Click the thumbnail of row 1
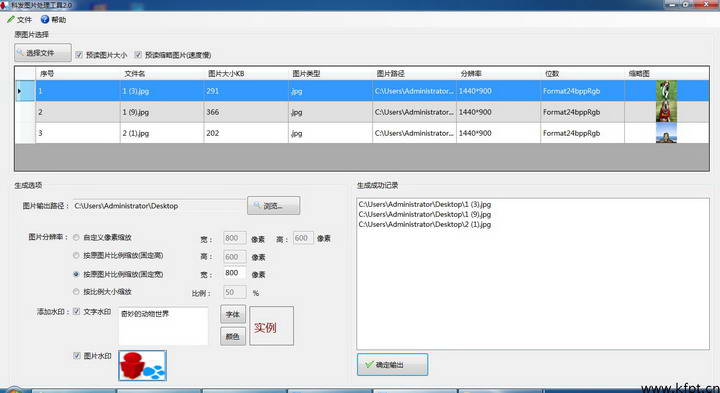The width and height of the screenshot is (720, 393). tap(666, 90)
